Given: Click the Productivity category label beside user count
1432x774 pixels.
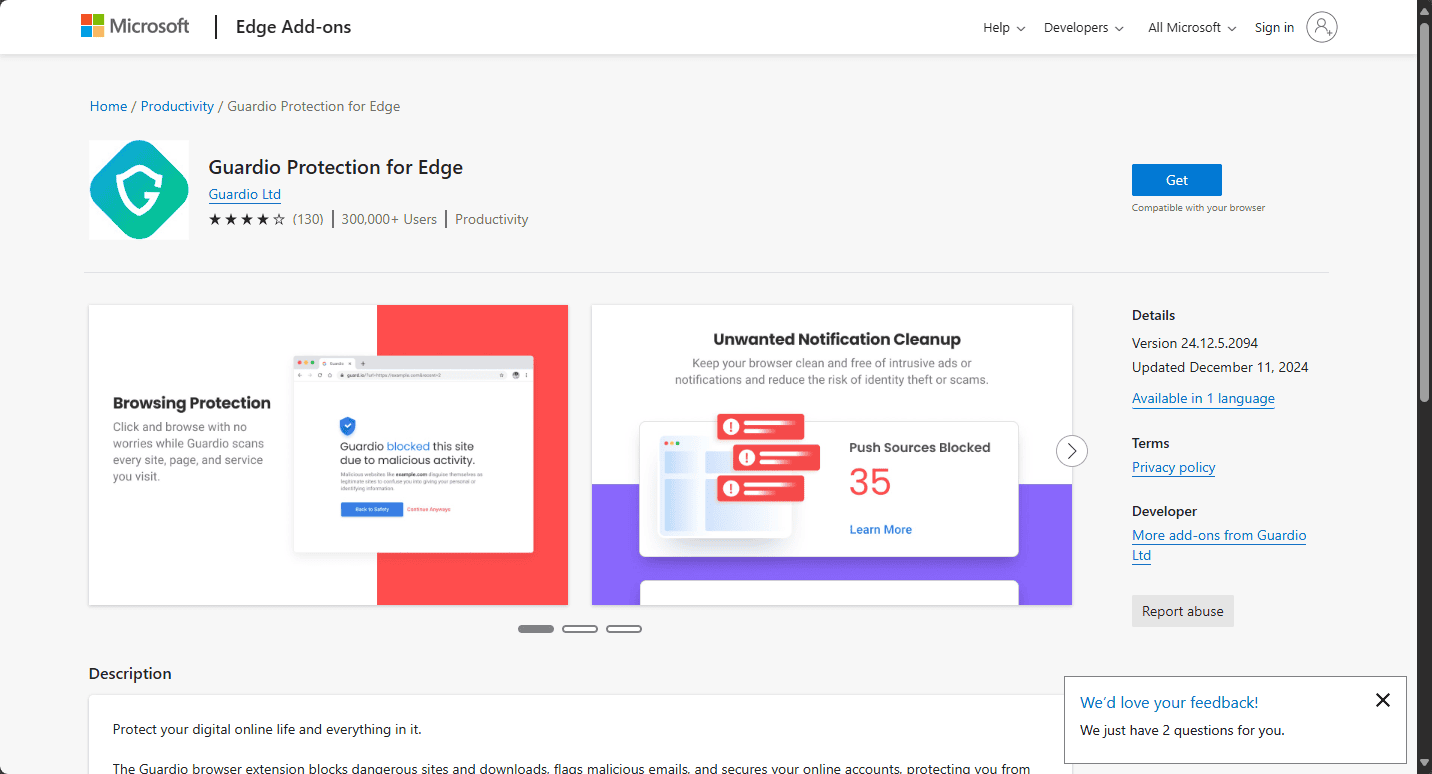Looking at the screenshot, I should 492,219.
